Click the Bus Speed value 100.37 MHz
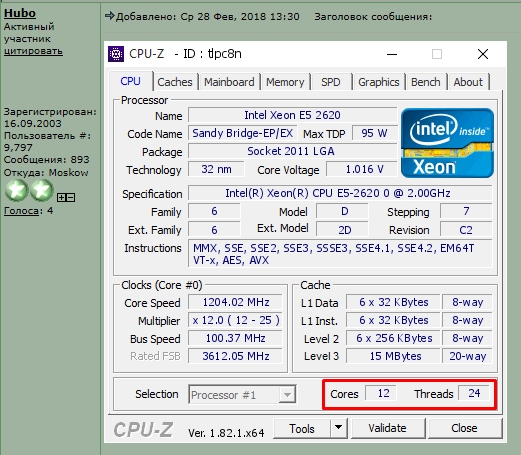Viewport: 521px width, 455px height. [x=235, y=339]
